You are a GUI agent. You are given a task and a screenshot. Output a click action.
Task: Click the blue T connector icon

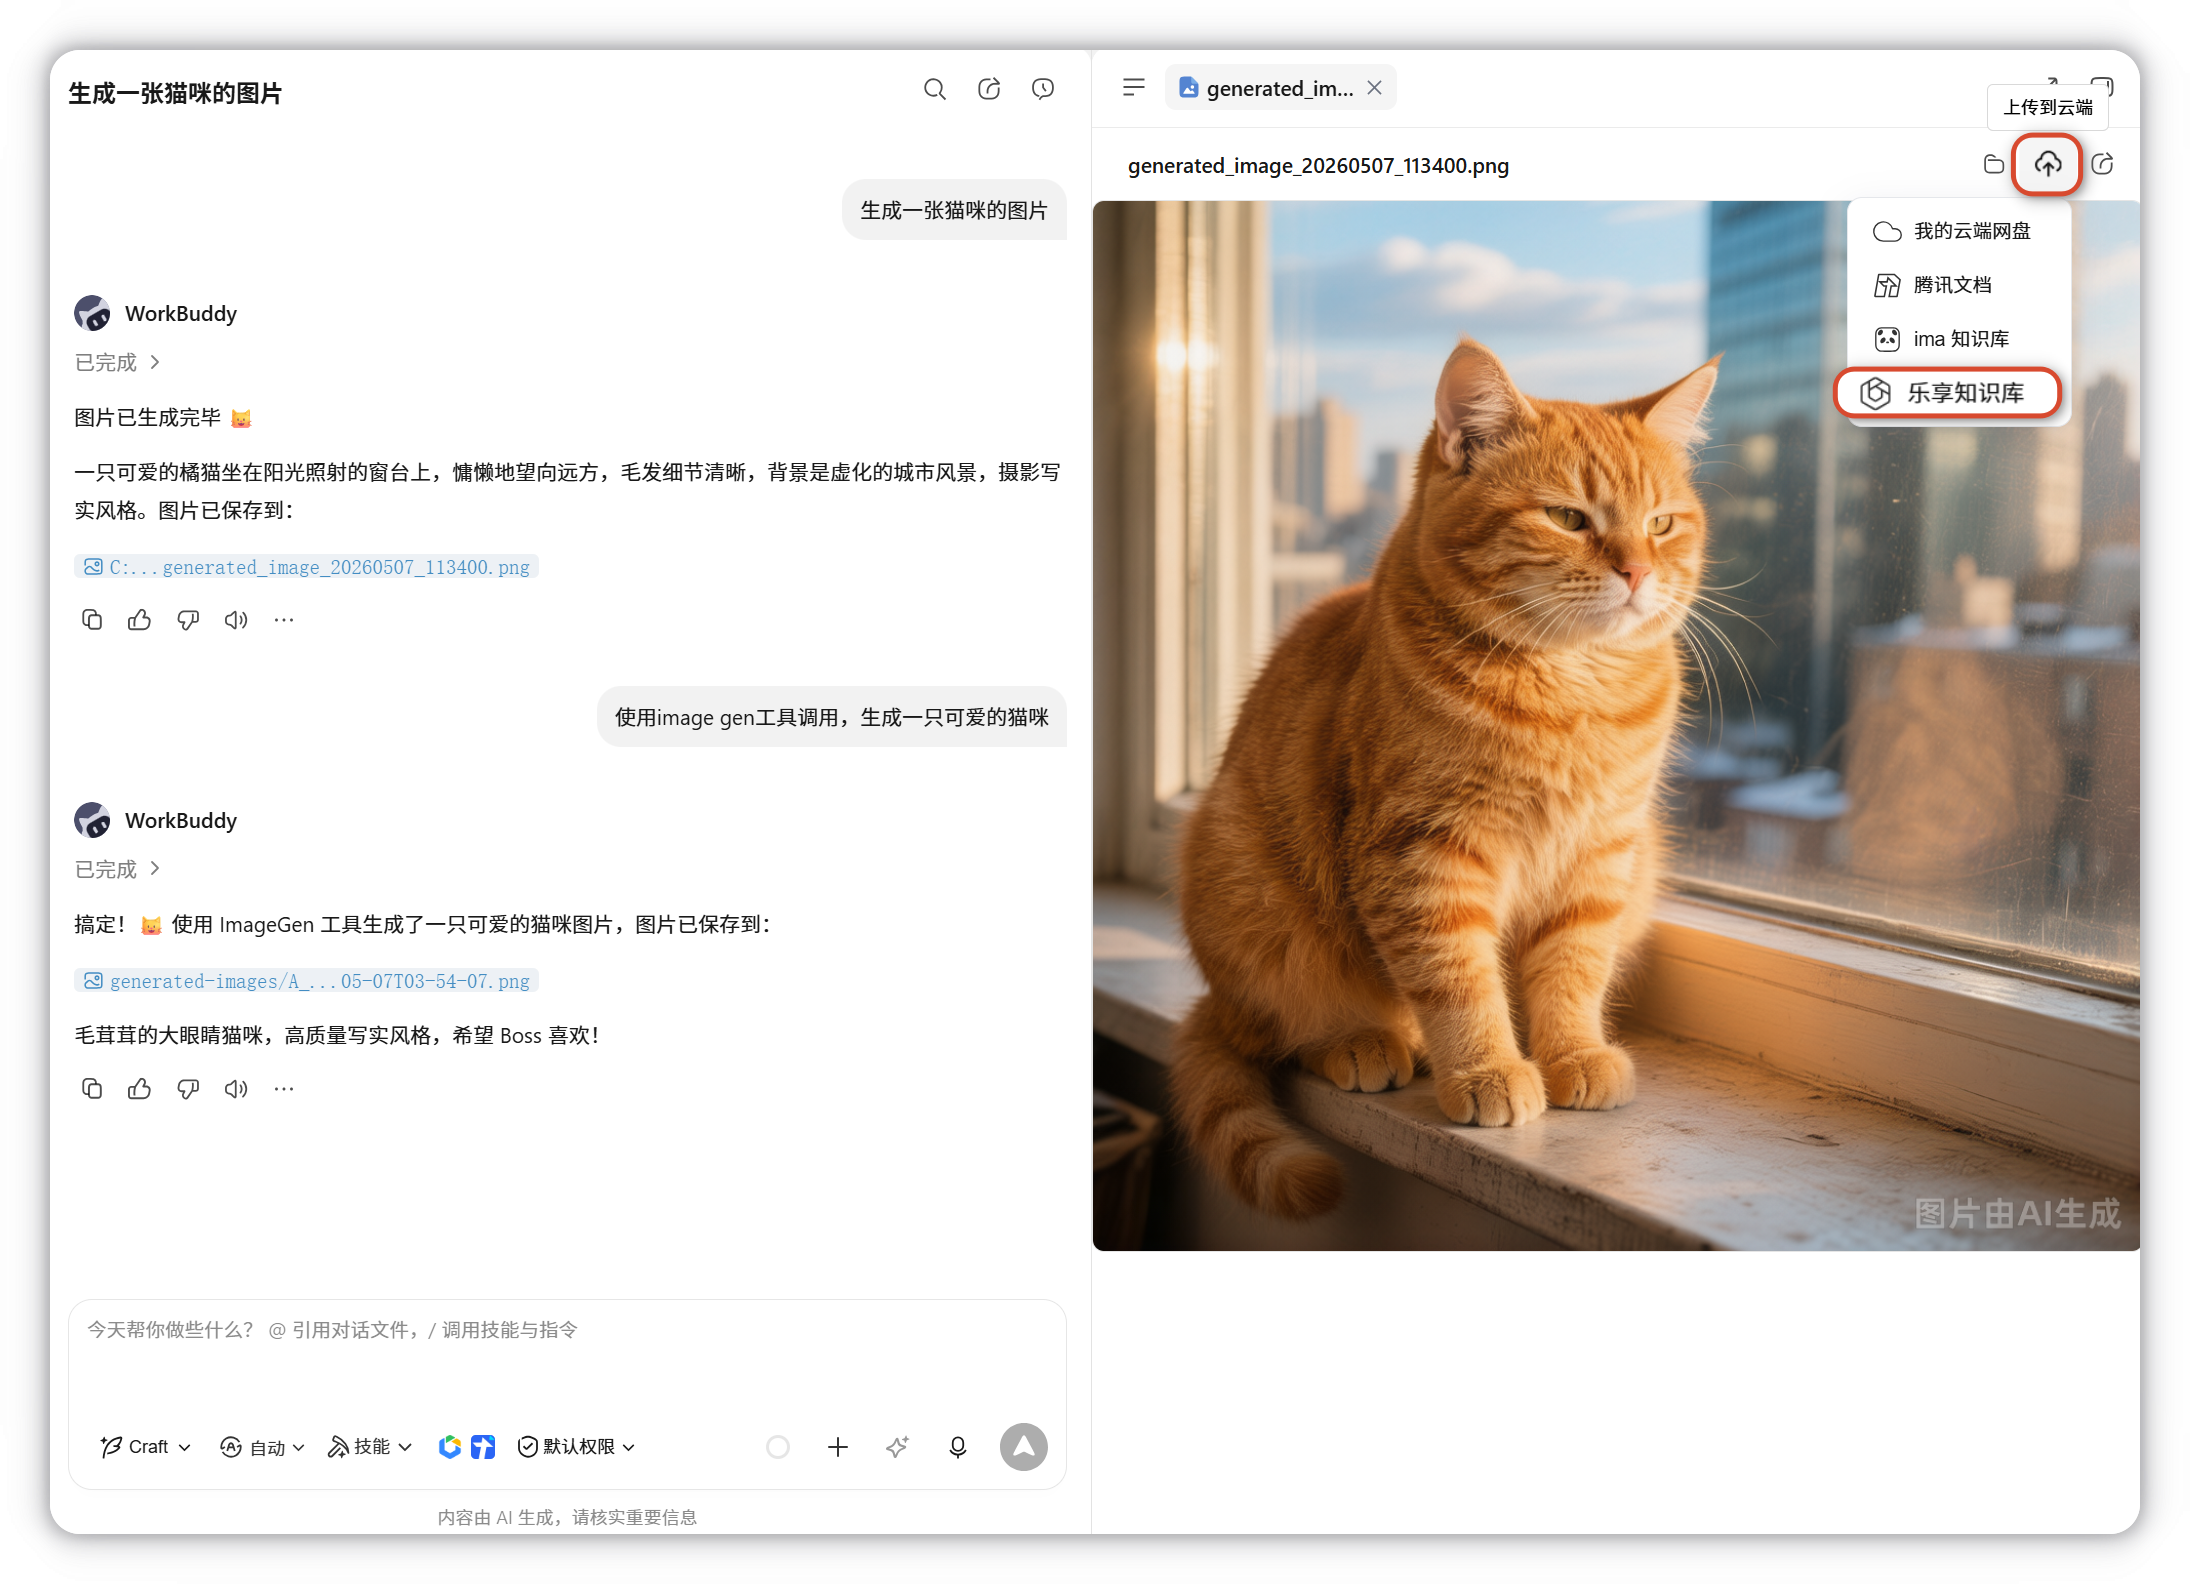pyautogui.click(x=484, y=1447)
